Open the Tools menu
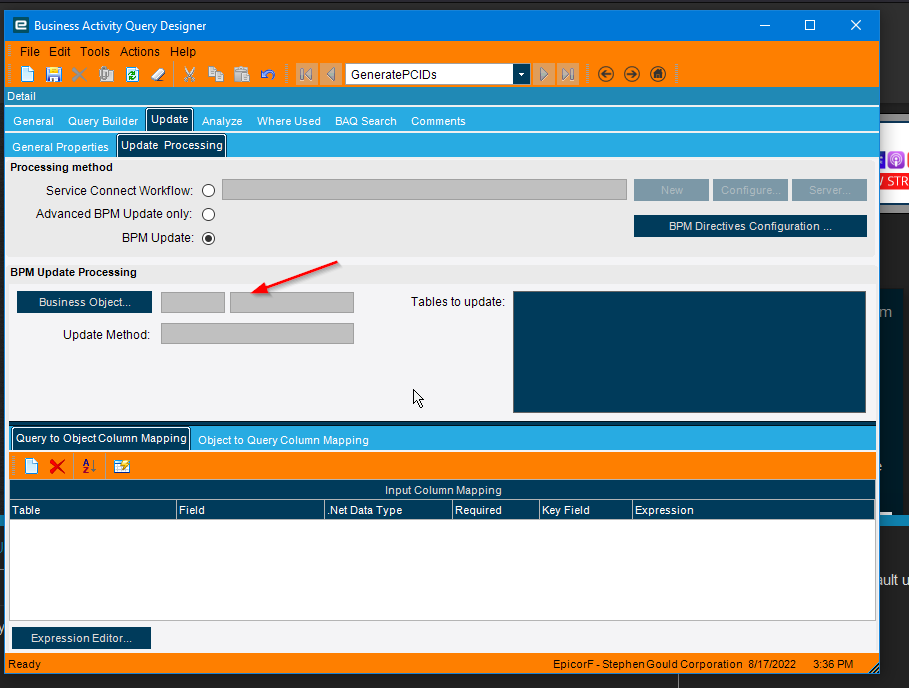909x688 pixels. (95, 52)
